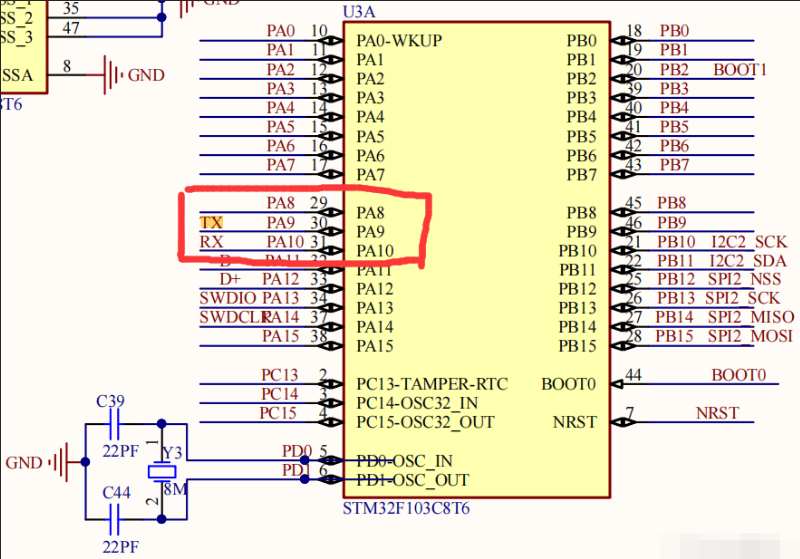Select the I2C2_SDA net label
The image size is (800, 559).
[748, 261]
